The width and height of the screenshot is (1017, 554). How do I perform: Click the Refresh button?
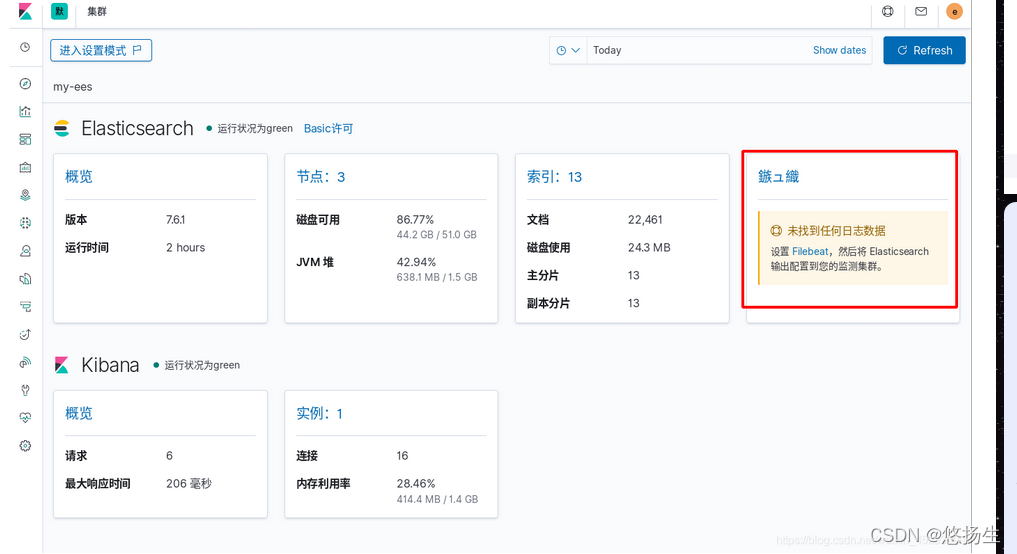924,50
